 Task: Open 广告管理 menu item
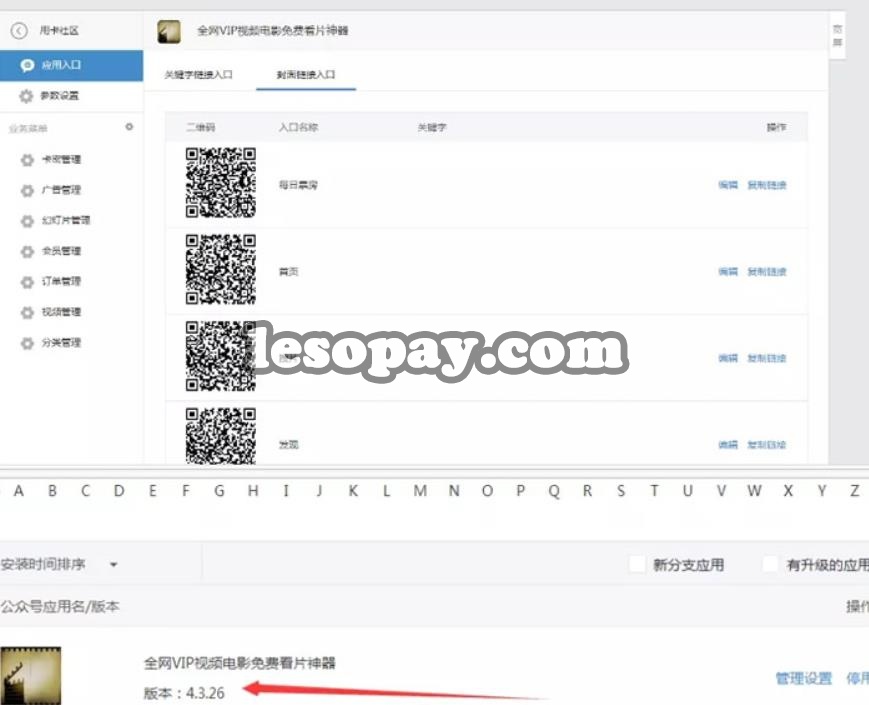61,190
